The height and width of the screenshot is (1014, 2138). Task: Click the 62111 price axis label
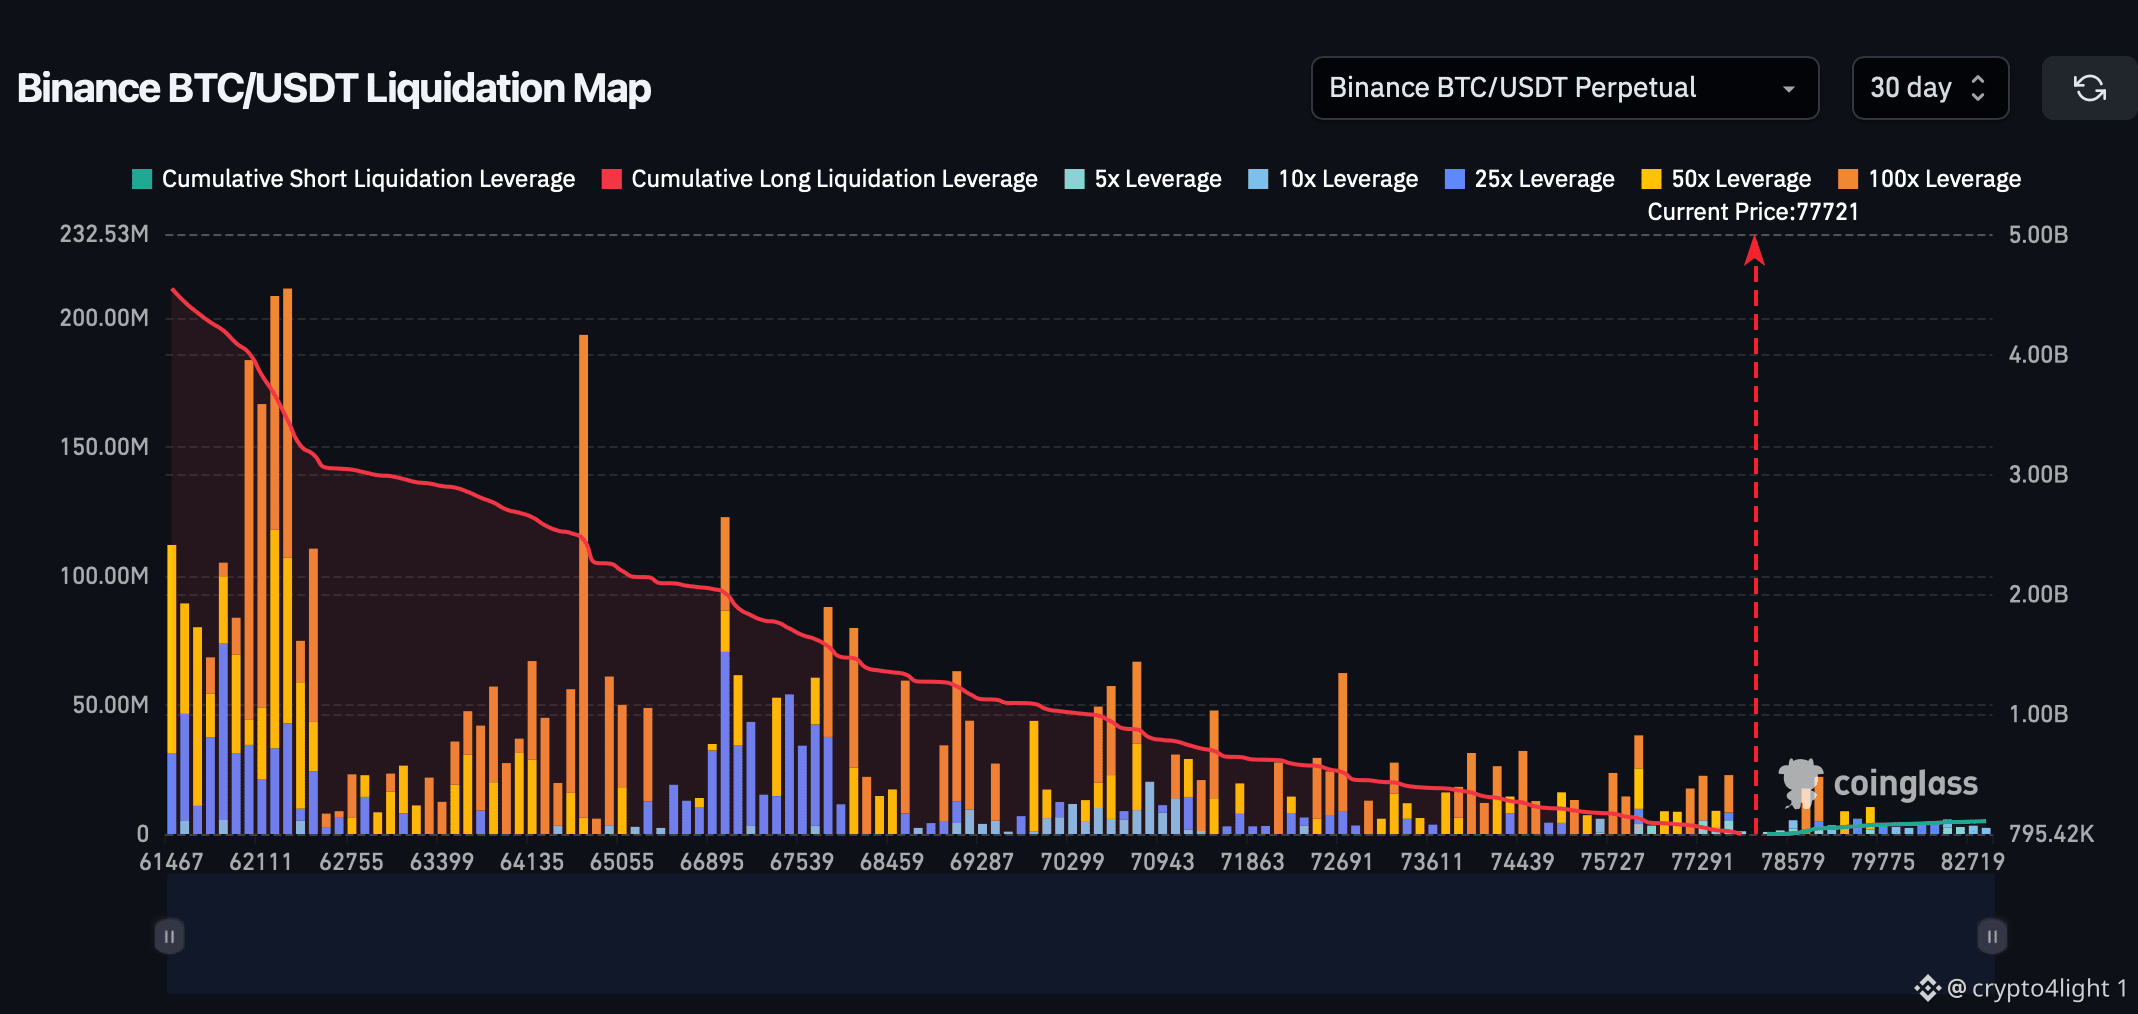[x=261, y=862]
